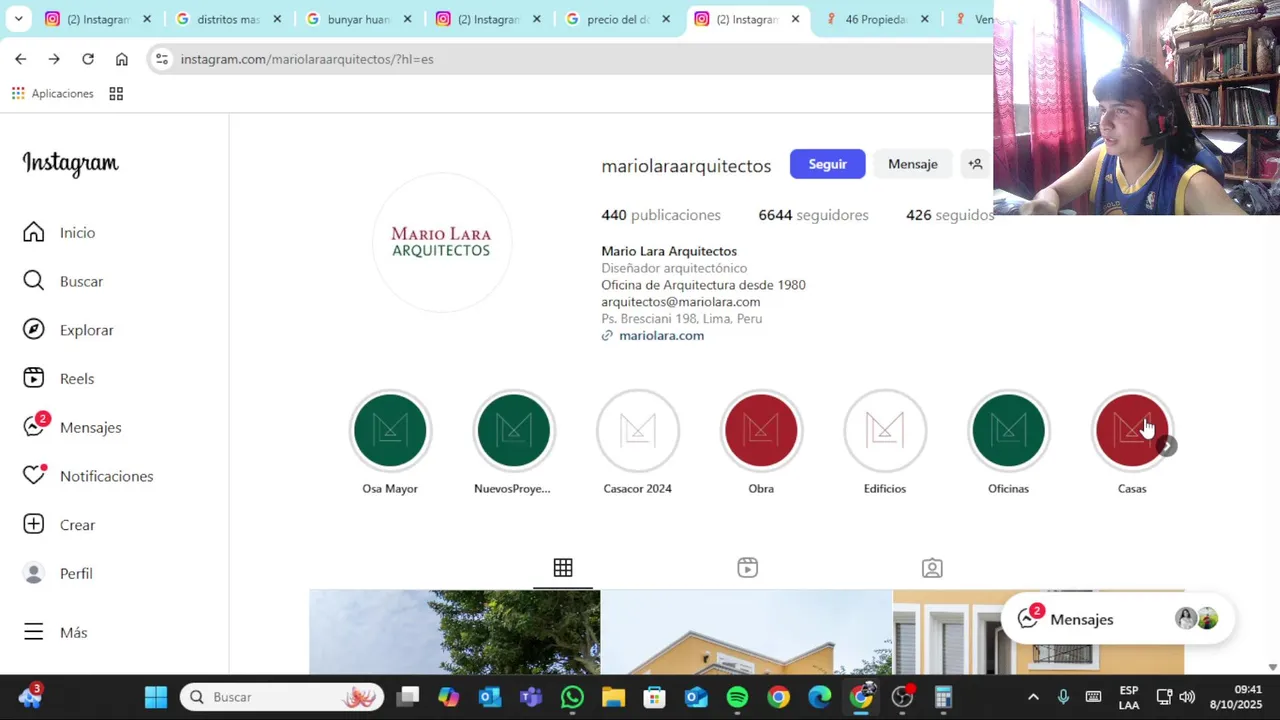Click the taskbar Buscar search box
Viewport: 1280px width, 720px height.
click(x=282, y=697)
